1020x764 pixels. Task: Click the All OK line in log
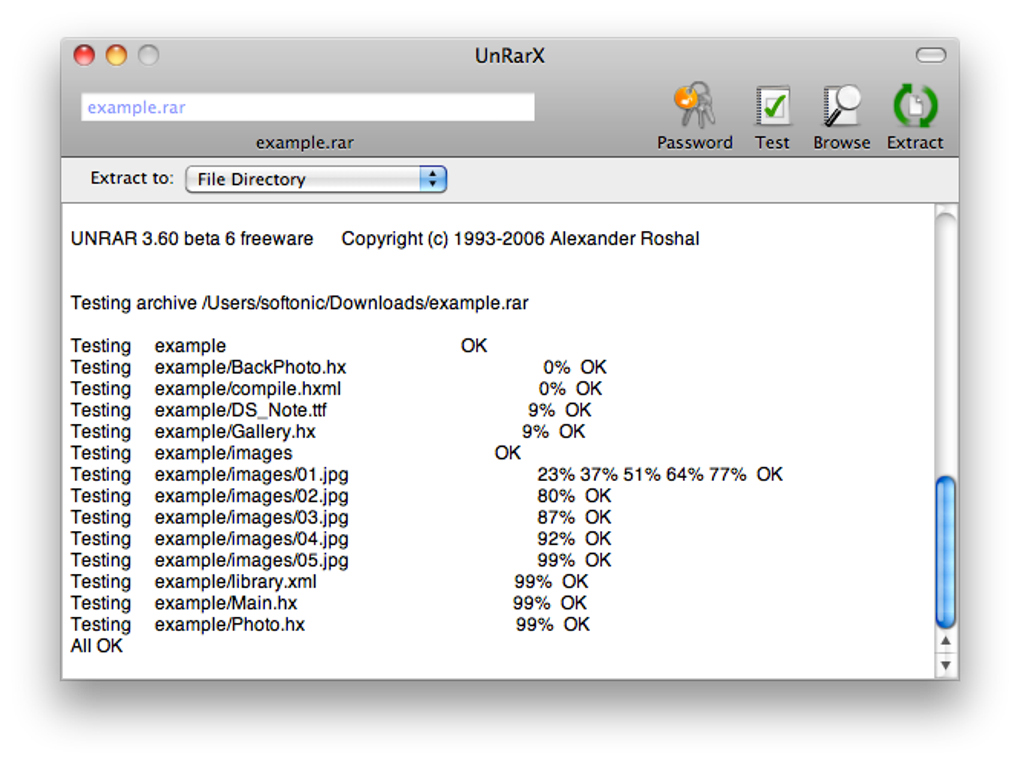click(x=96, y=646)
